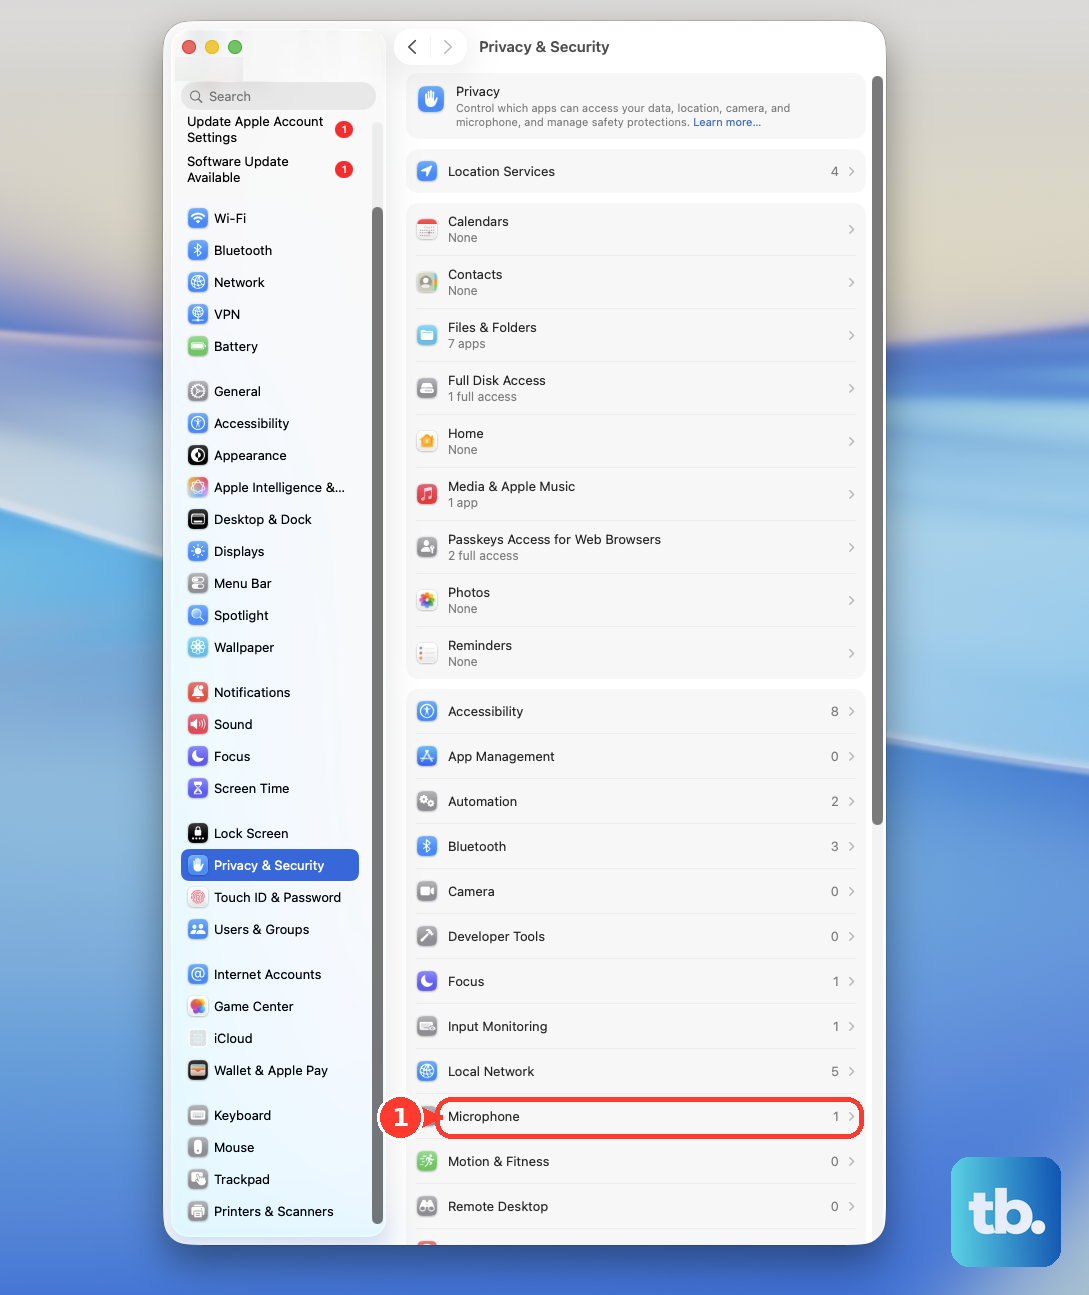
Task: Click the Wi-Fi icon in sidebar
Action: pos(198,218)
